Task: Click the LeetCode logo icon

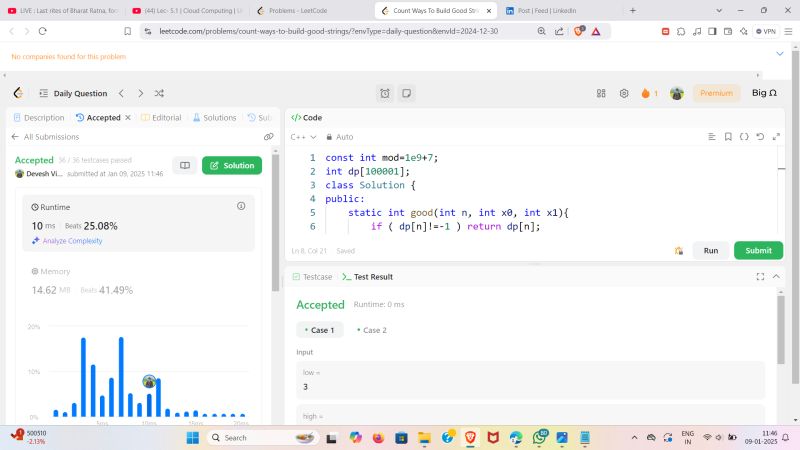Action: 18,93
